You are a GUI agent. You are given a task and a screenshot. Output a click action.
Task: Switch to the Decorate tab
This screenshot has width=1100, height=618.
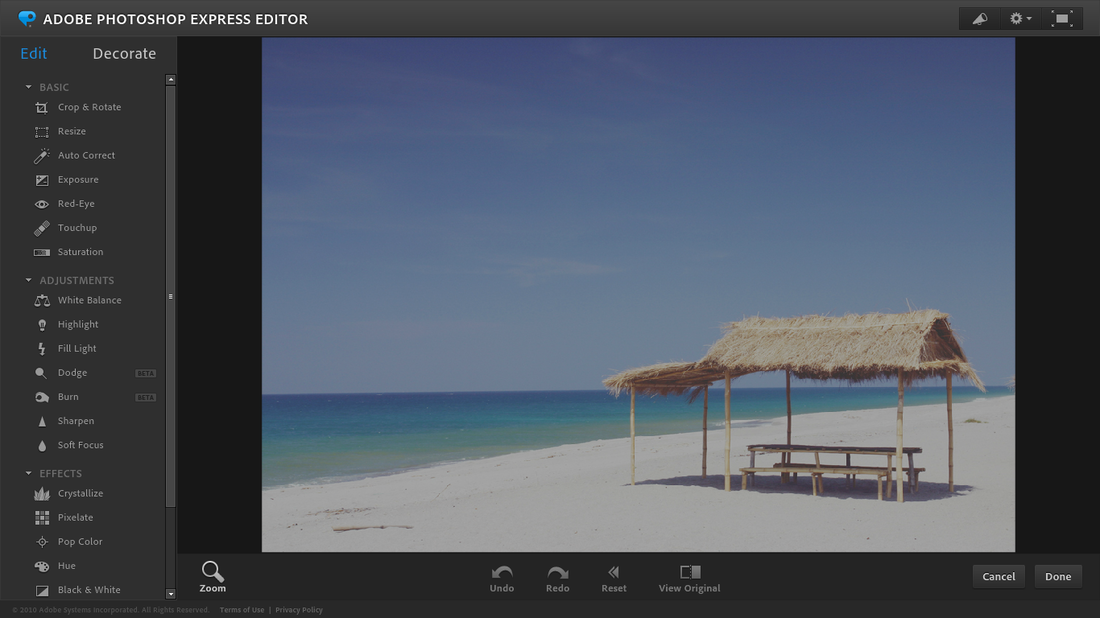click(x=124, y=53)
